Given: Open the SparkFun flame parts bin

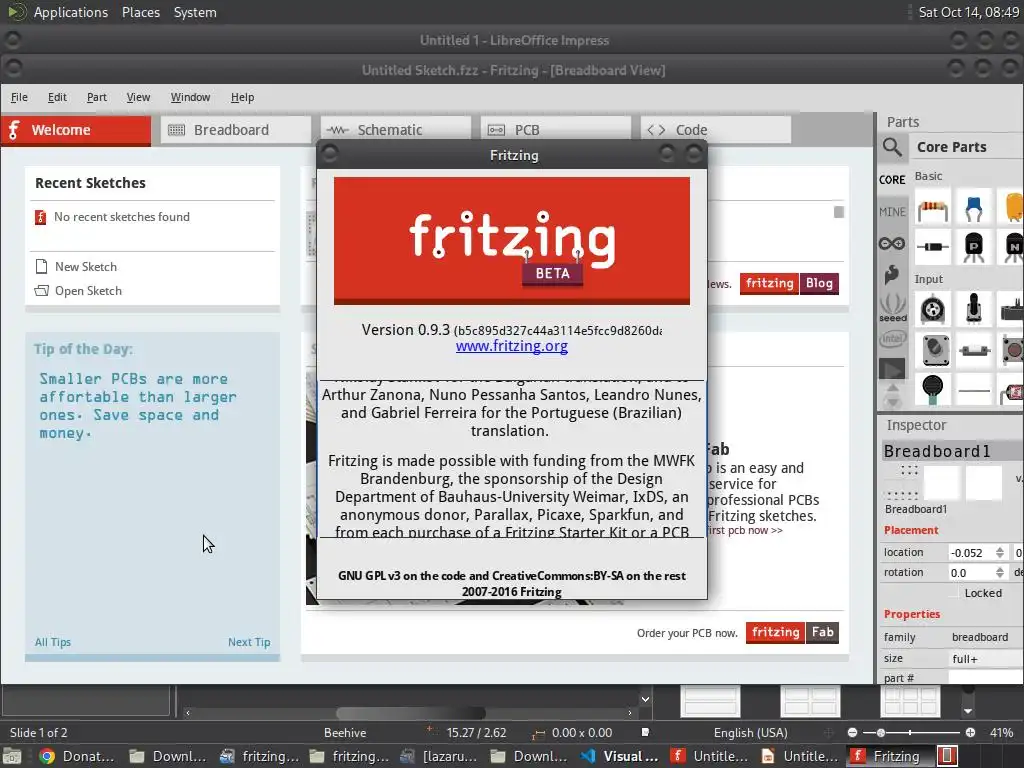Looking at the screenshot, I should coord(892,274).
